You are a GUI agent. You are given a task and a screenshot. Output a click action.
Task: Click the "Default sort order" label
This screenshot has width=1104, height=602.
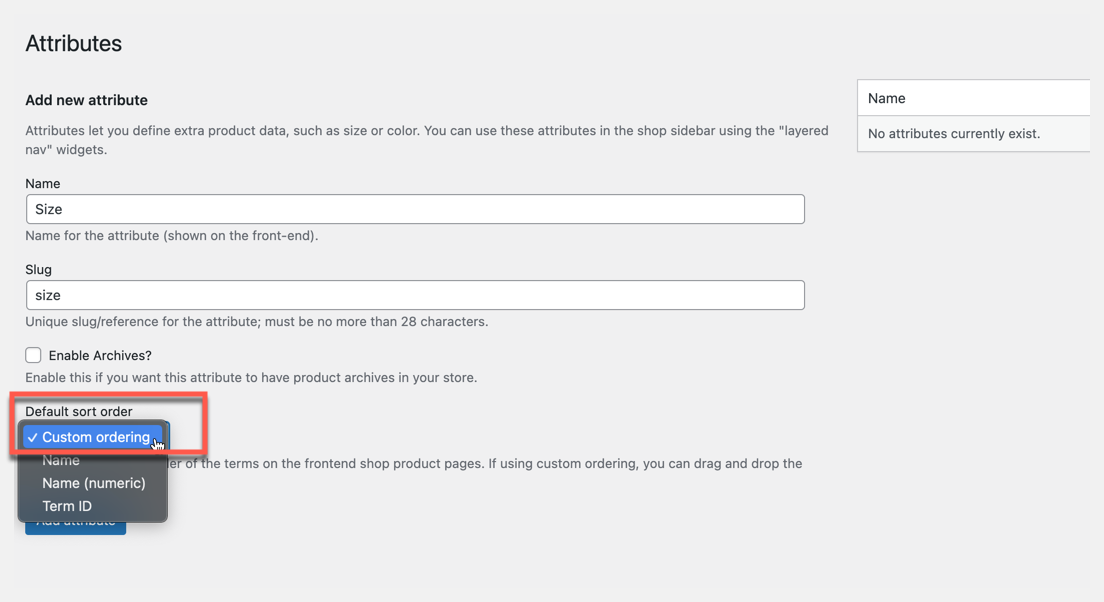point(79,411)
